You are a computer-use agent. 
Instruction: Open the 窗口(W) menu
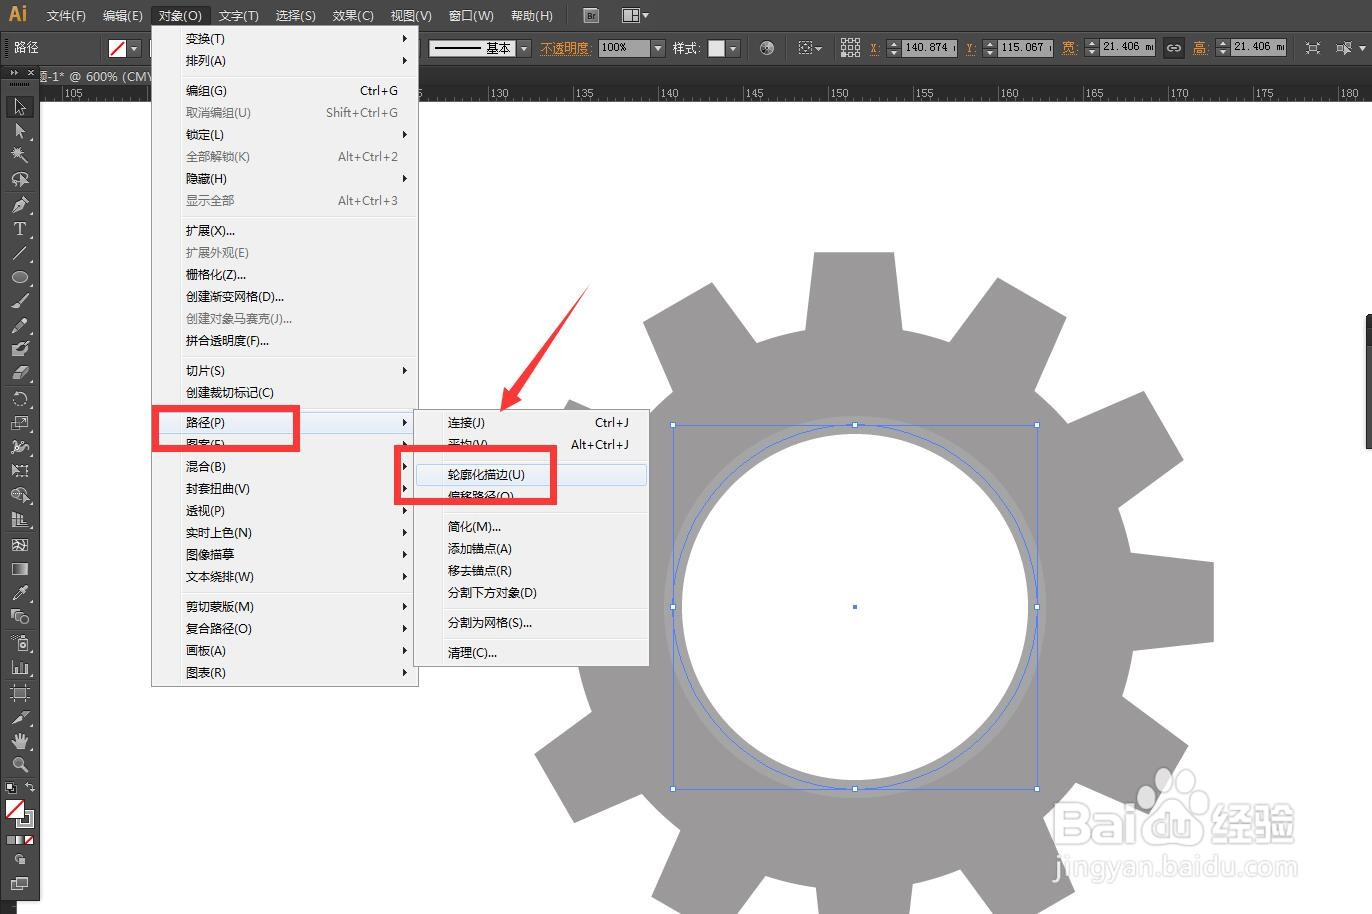pyautogui.click(x=471, y=15)
